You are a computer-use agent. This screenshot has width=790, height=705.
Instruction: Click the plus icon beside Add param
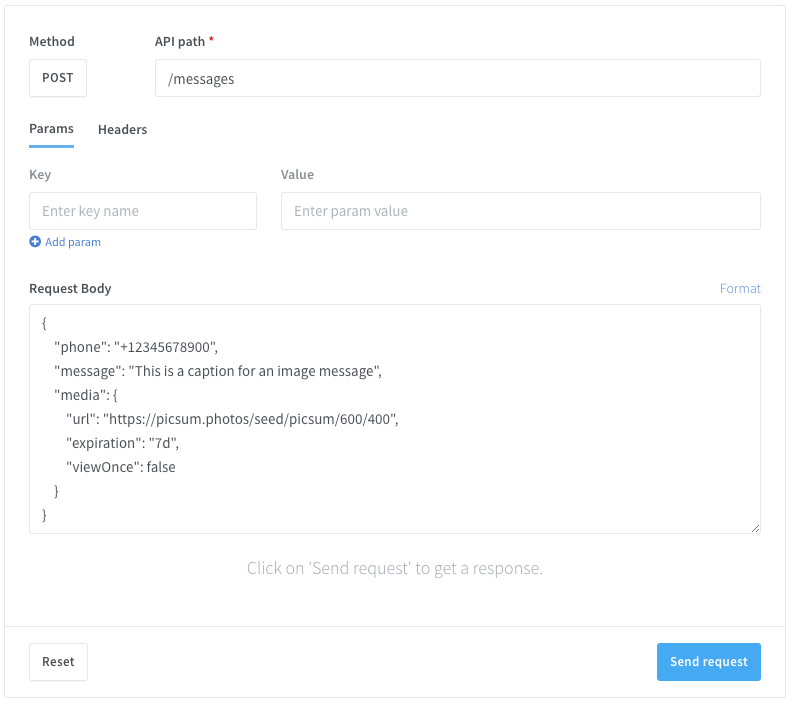[35, 242]
